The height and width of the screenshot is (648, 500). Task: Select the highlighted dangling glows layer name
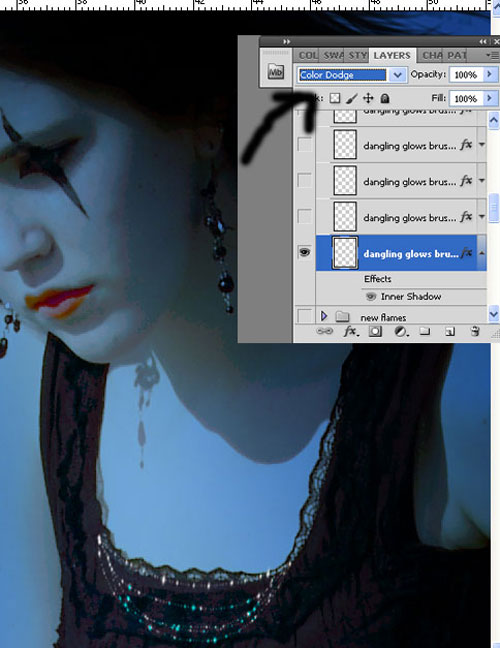pos(411,254)
